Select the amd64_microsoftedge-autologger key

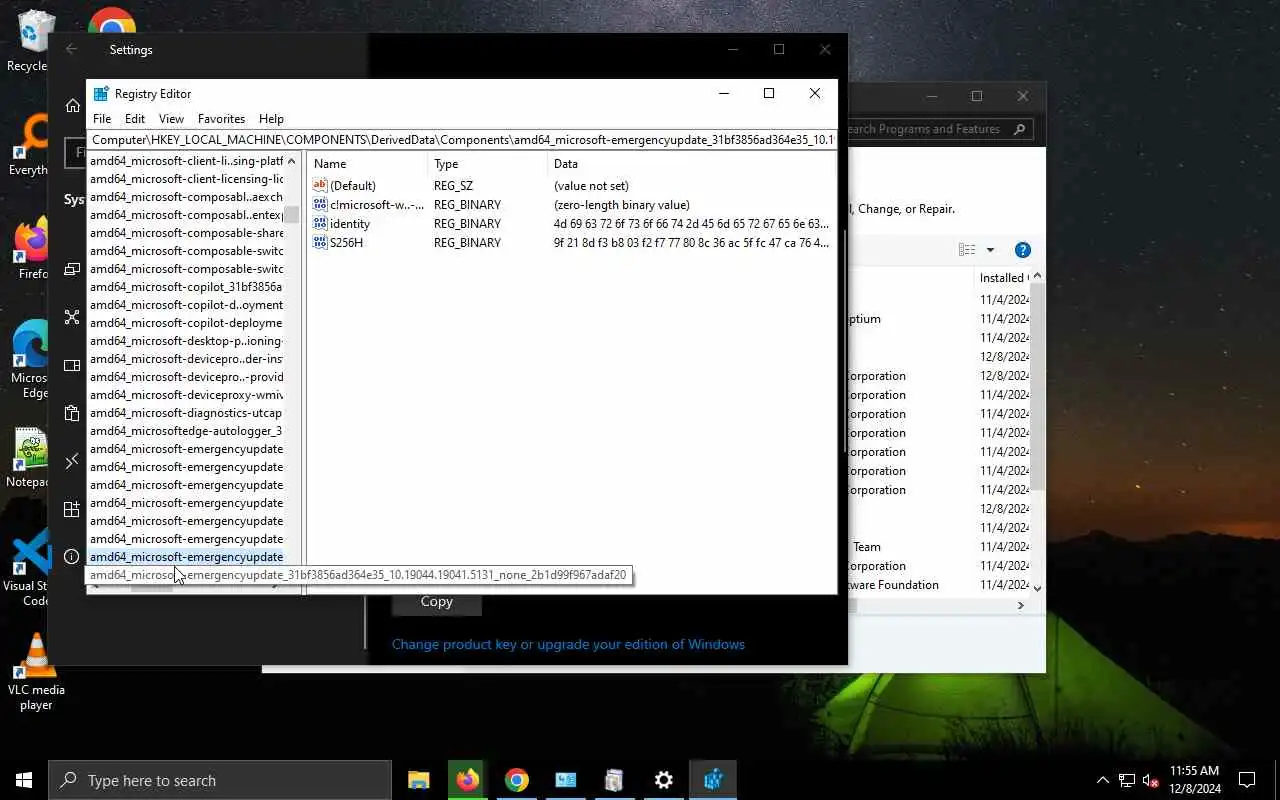(x=186, y=431)
